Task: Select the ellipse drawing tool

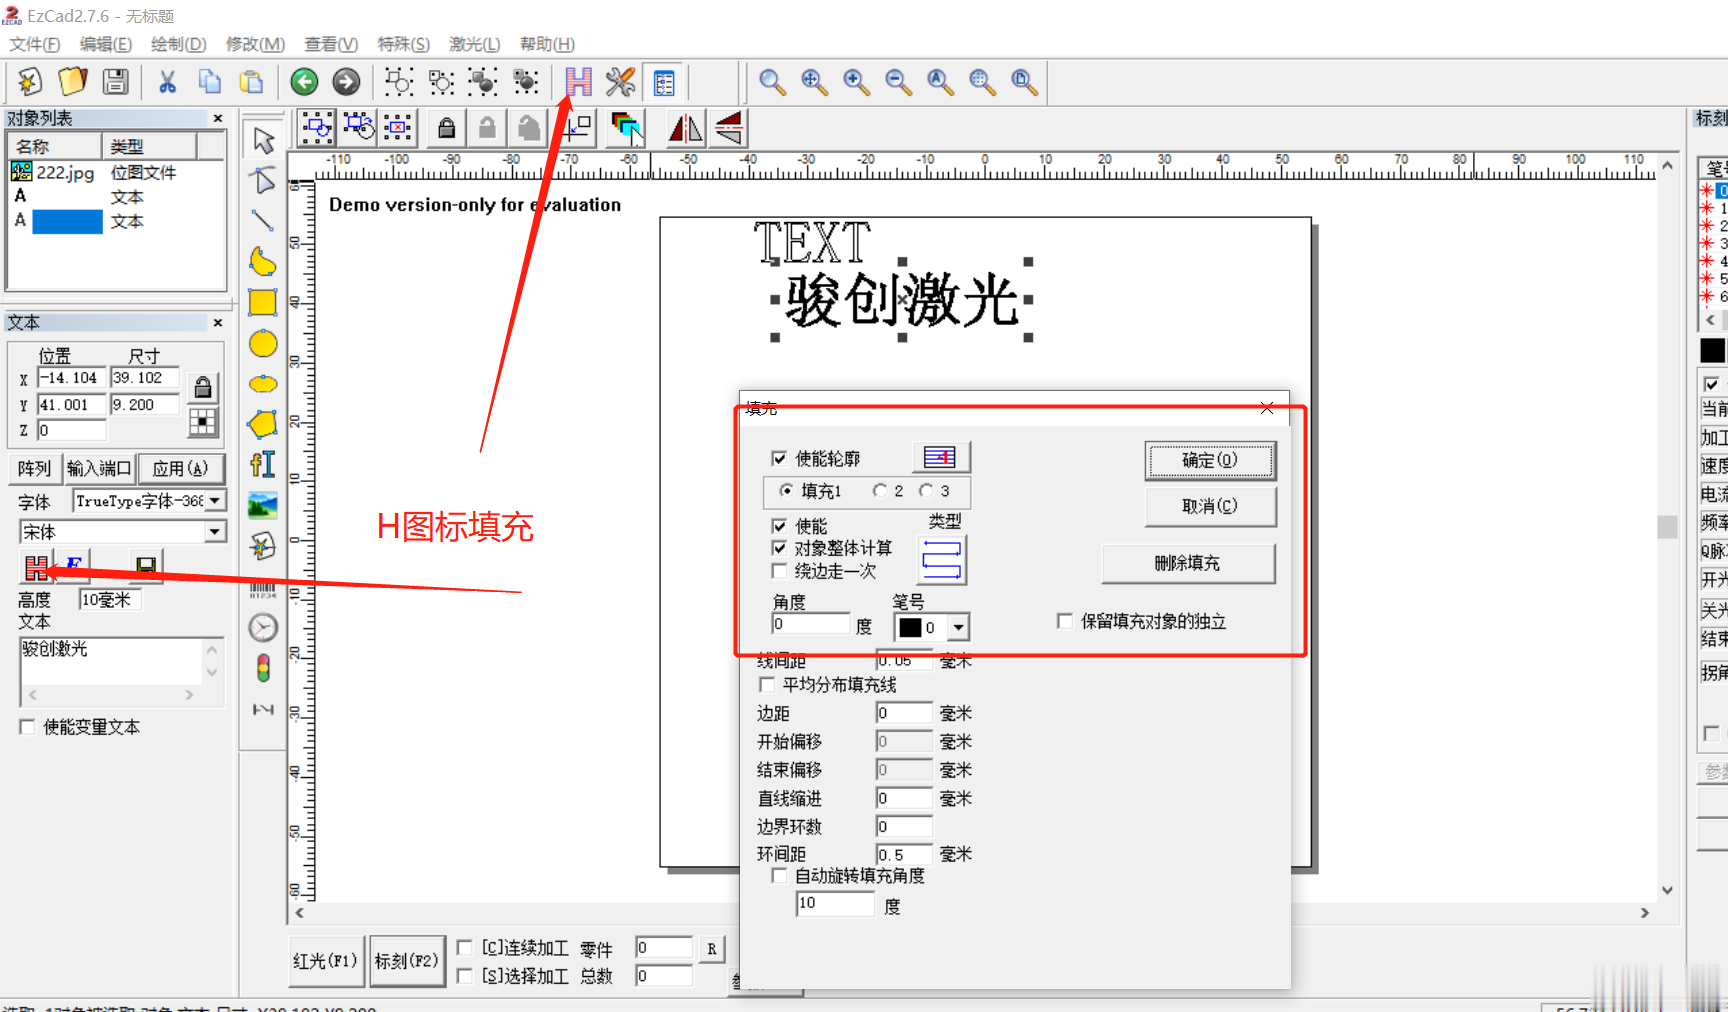Action: tap(263, 384)
